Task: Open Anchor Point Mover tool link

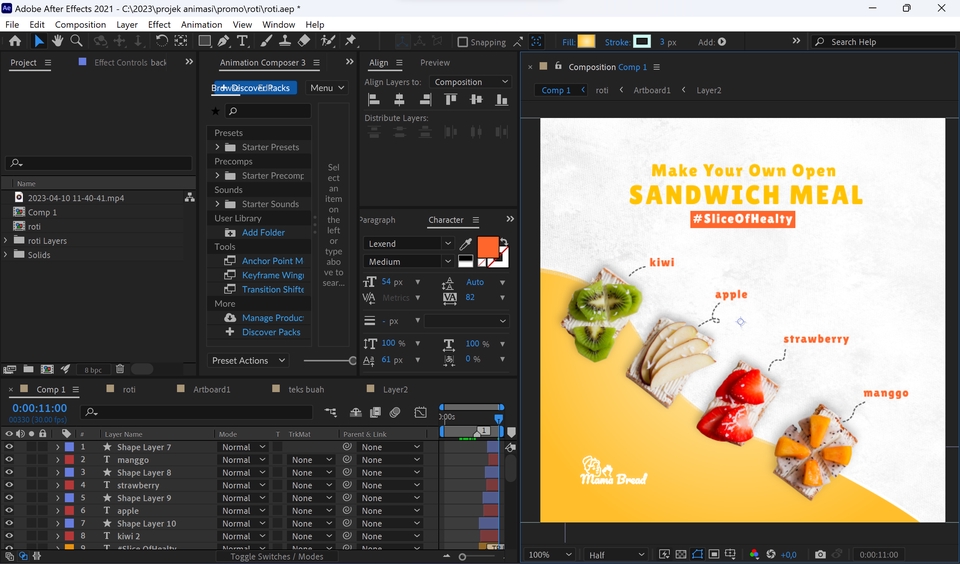Action: click(x=272, y=261)
